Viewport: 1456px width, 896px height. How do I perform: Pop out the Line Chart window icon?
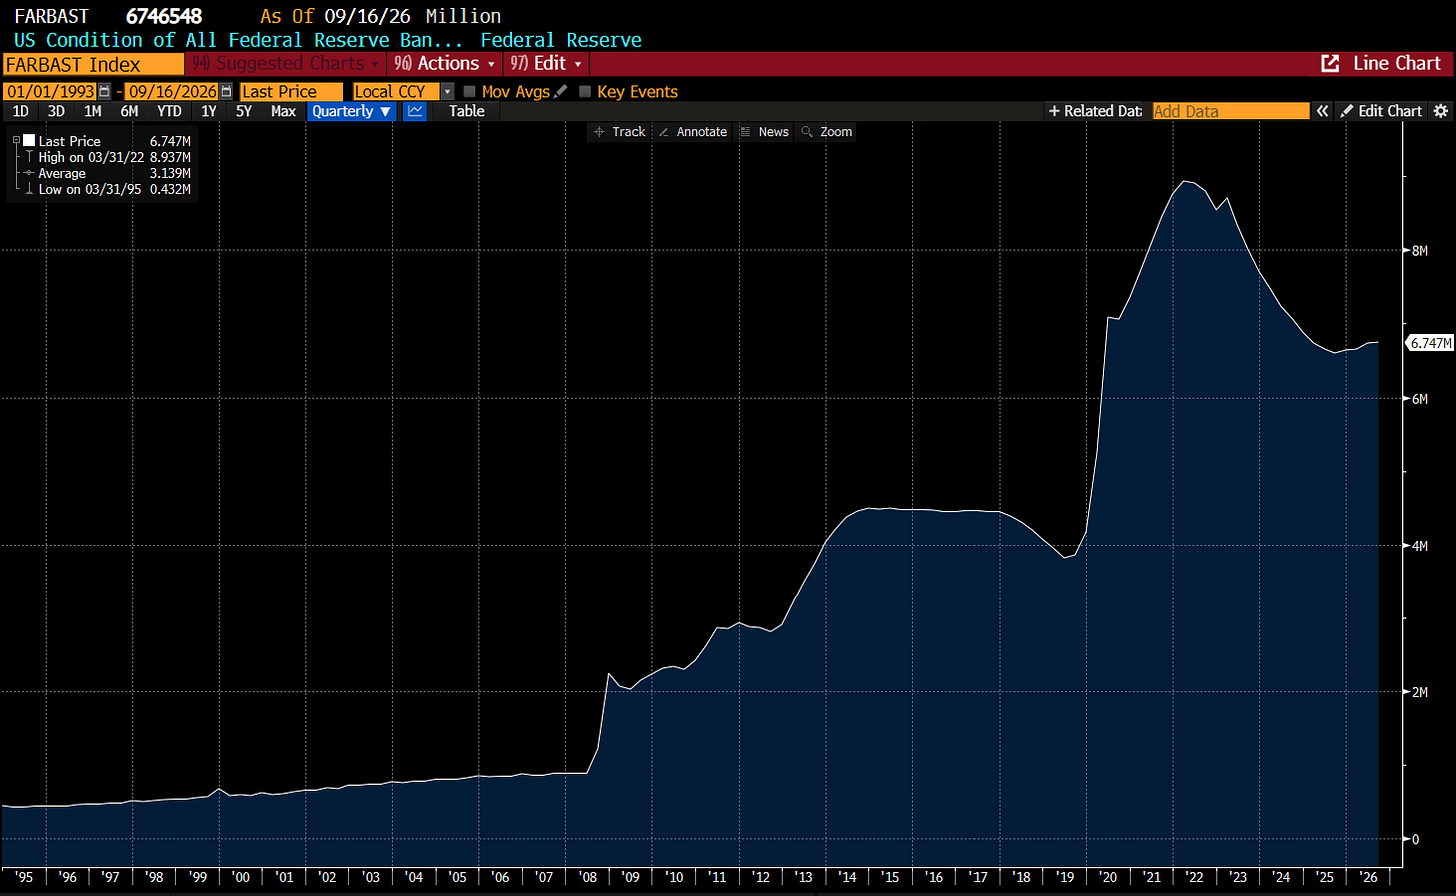[x=1330, y=63]
